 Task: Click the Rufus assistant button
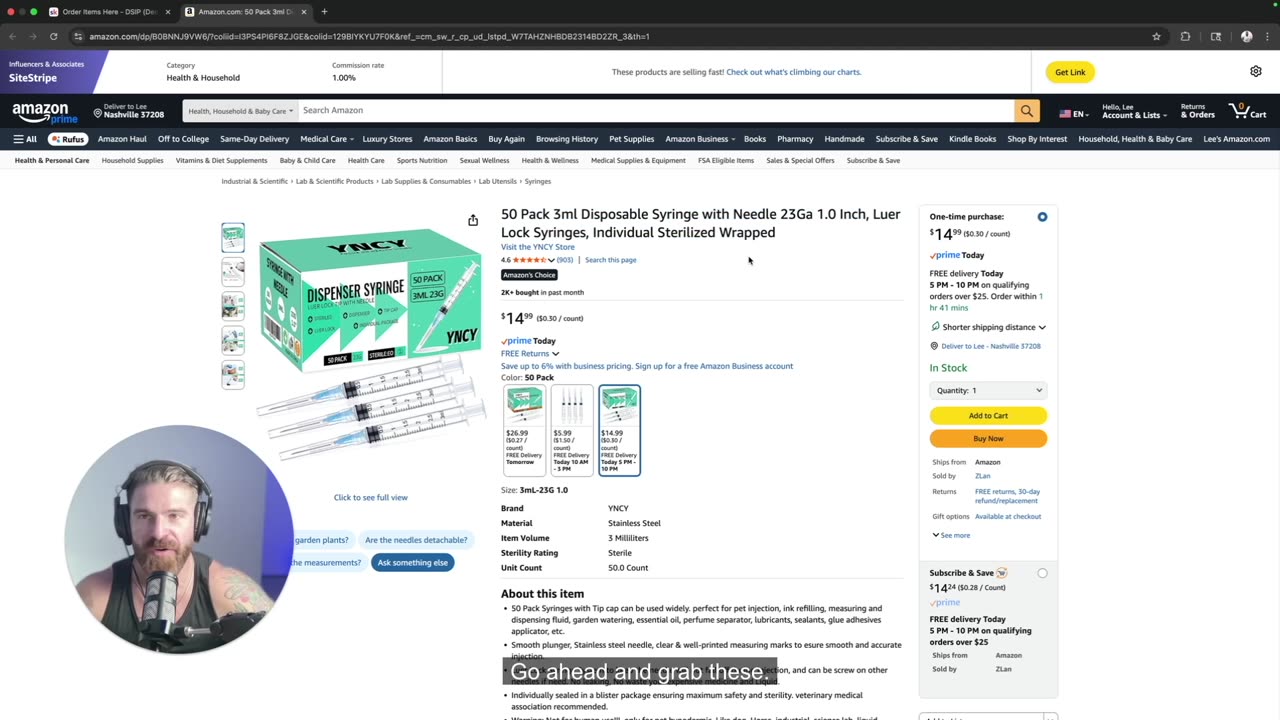(x=68, y=139)
